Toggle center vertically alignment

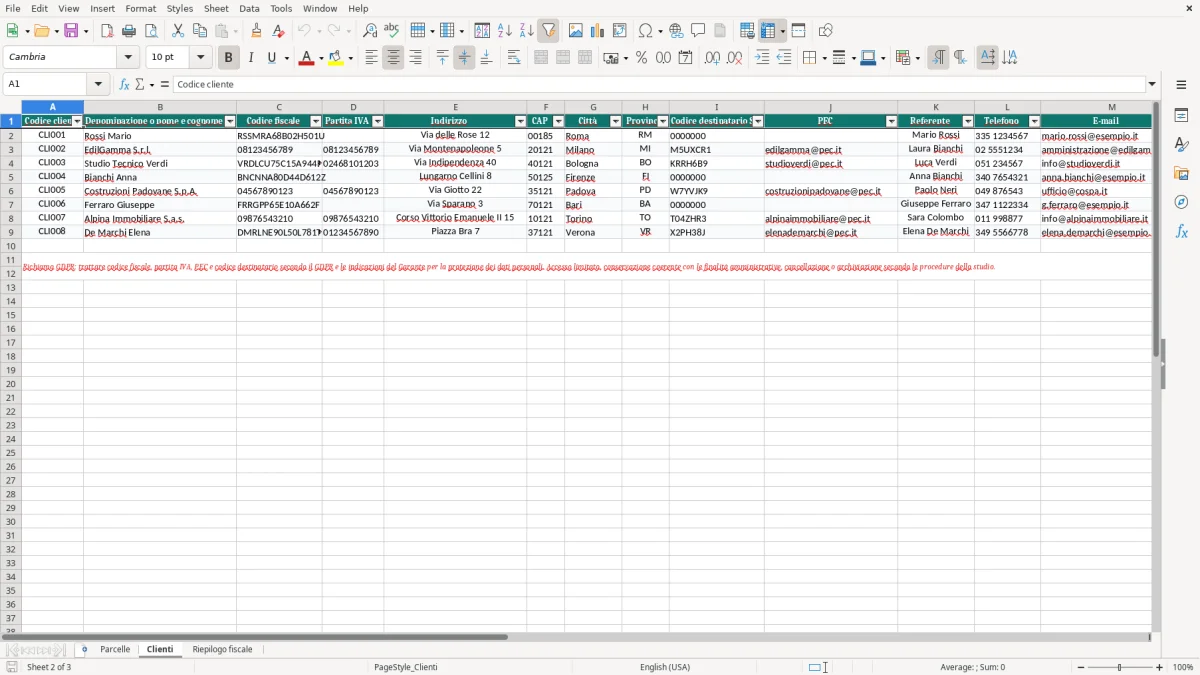464,58
